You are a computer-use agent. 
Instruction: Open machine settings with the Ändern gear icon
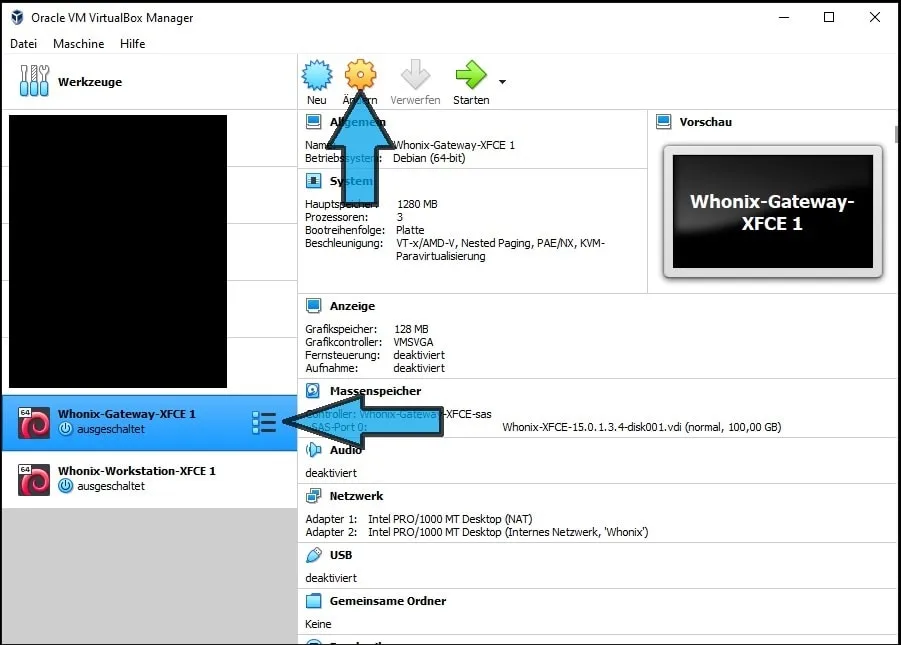(x=360, y=75)
